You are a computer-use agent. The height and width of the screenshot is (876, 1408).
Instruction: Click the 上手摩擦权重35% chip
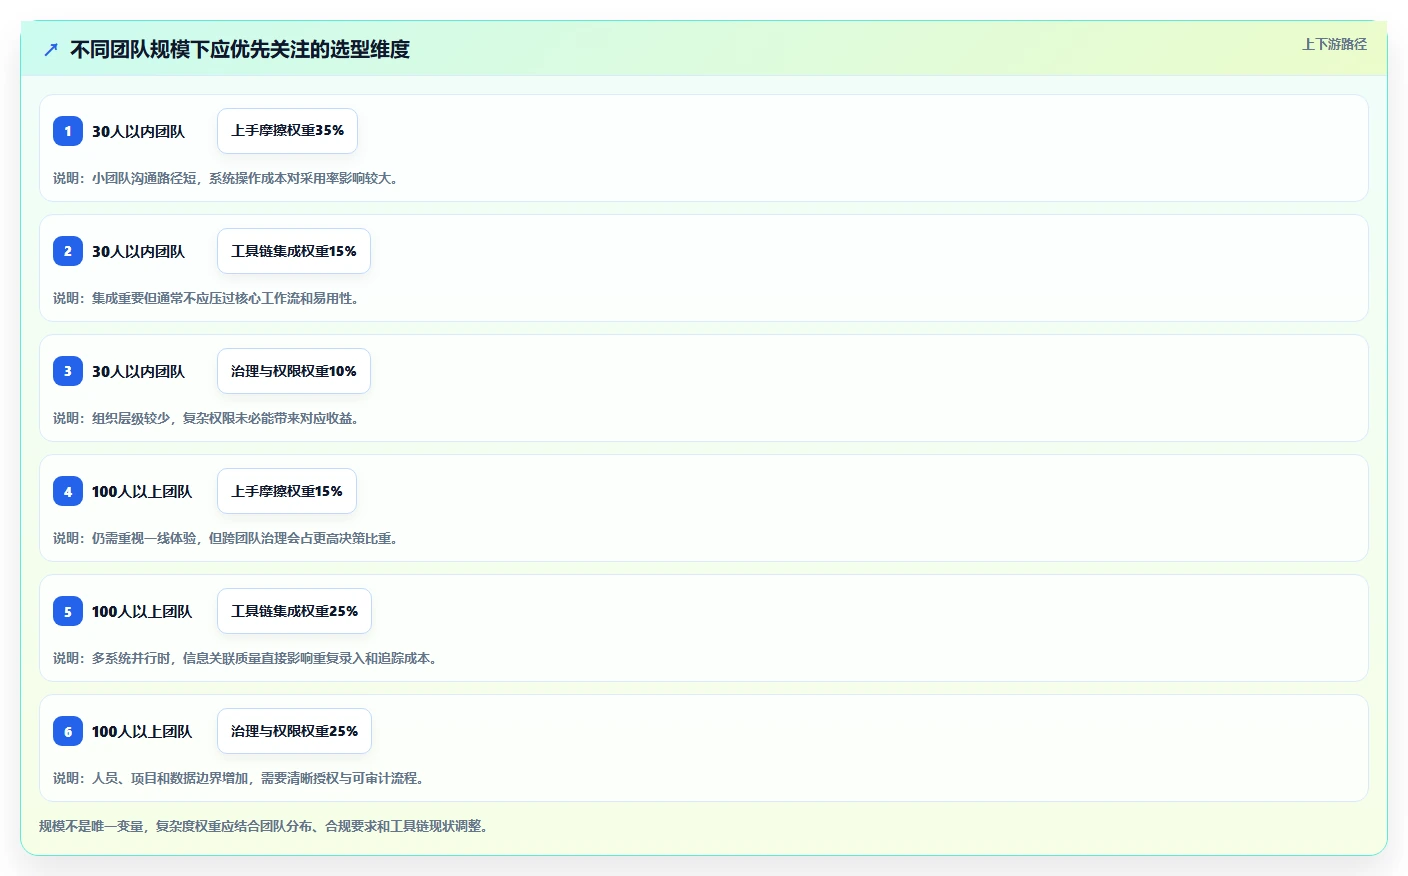coord(287,131)
